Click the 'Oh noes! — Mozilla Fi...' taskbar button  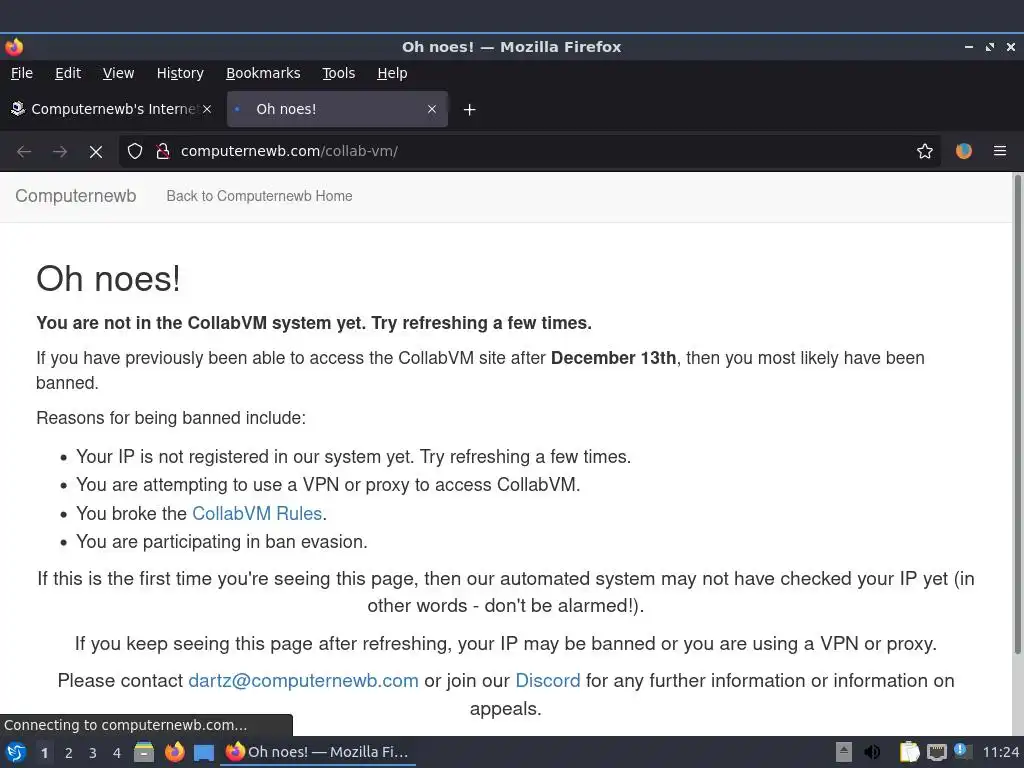(318, 752)
